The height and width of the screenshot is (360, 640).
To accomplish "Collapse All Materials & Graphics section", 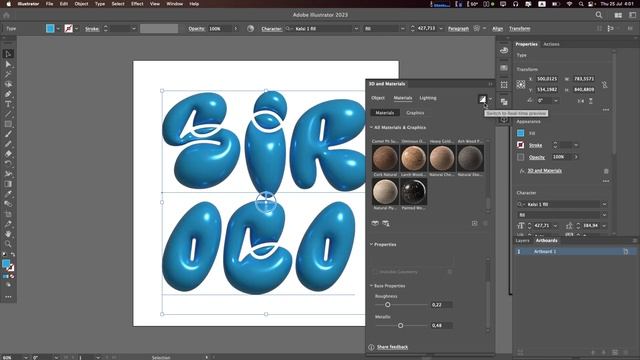I will [371, 127].
